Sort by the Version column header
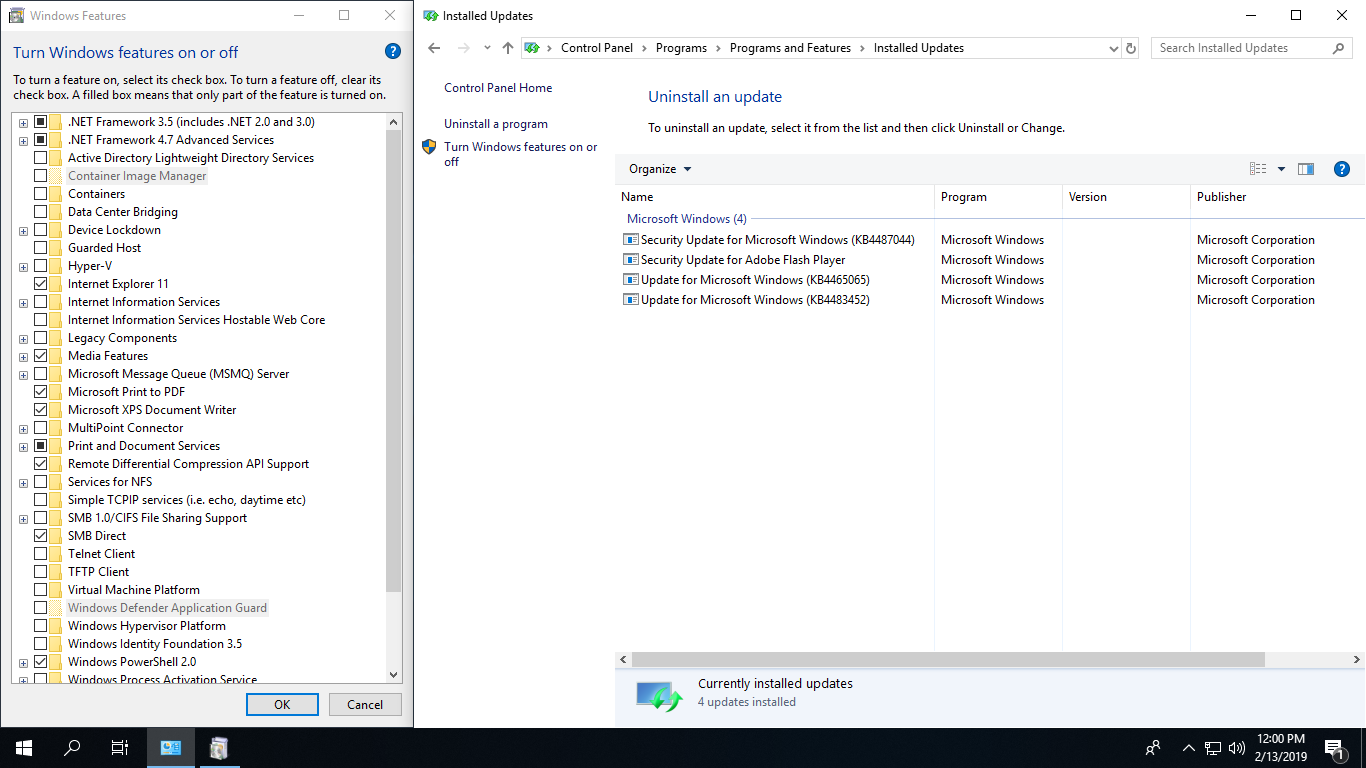The height and width of the screenshot is (768, 1366). coord(1127,197)
